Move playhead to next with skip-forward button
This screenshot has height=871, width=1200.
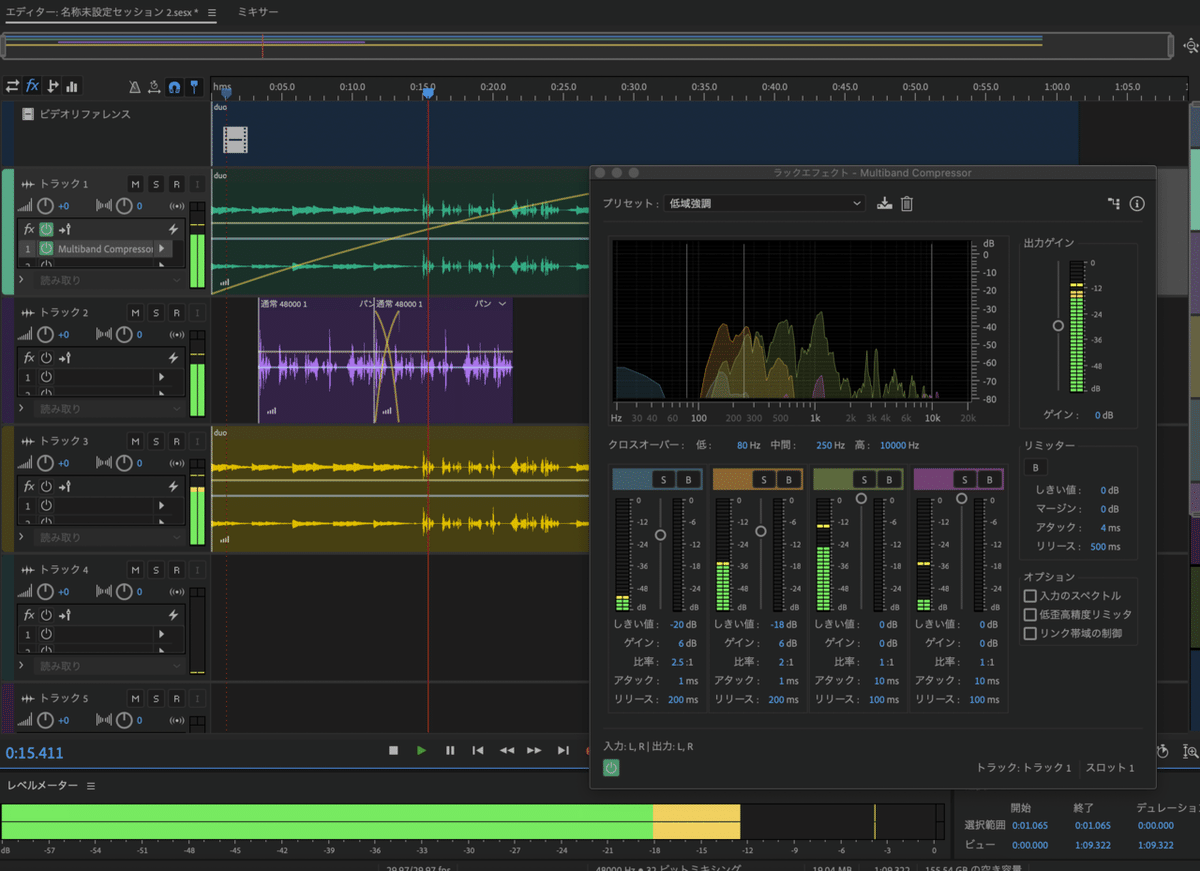pos(563,750)
